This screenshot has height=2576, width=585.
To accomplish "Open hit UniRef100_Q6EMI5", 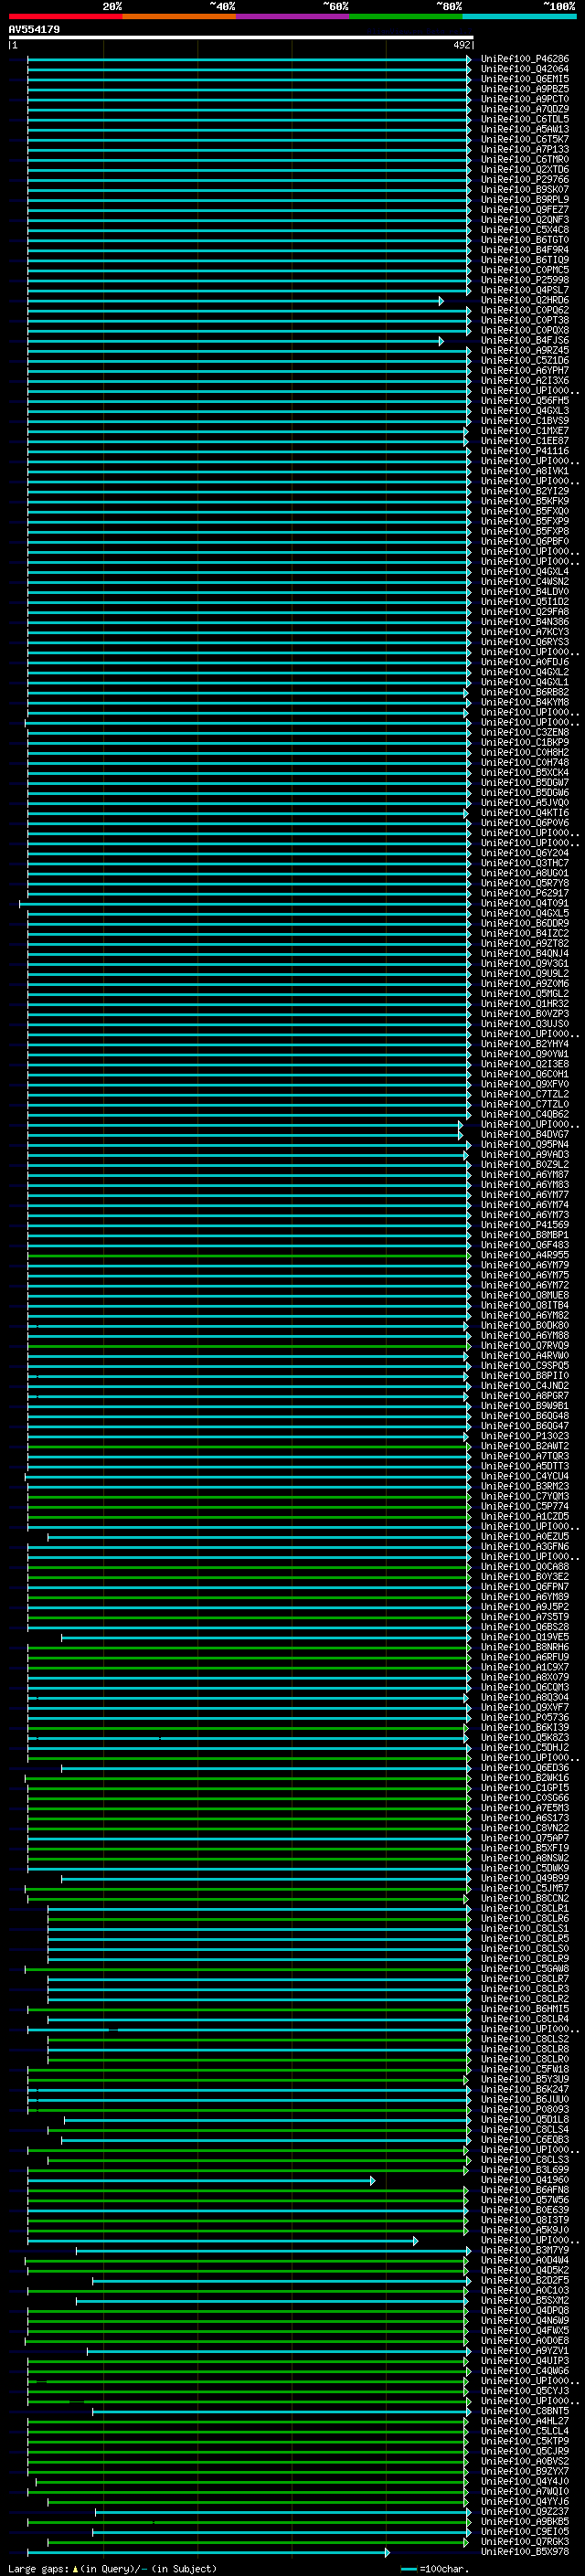I will (x=524, y=79).
